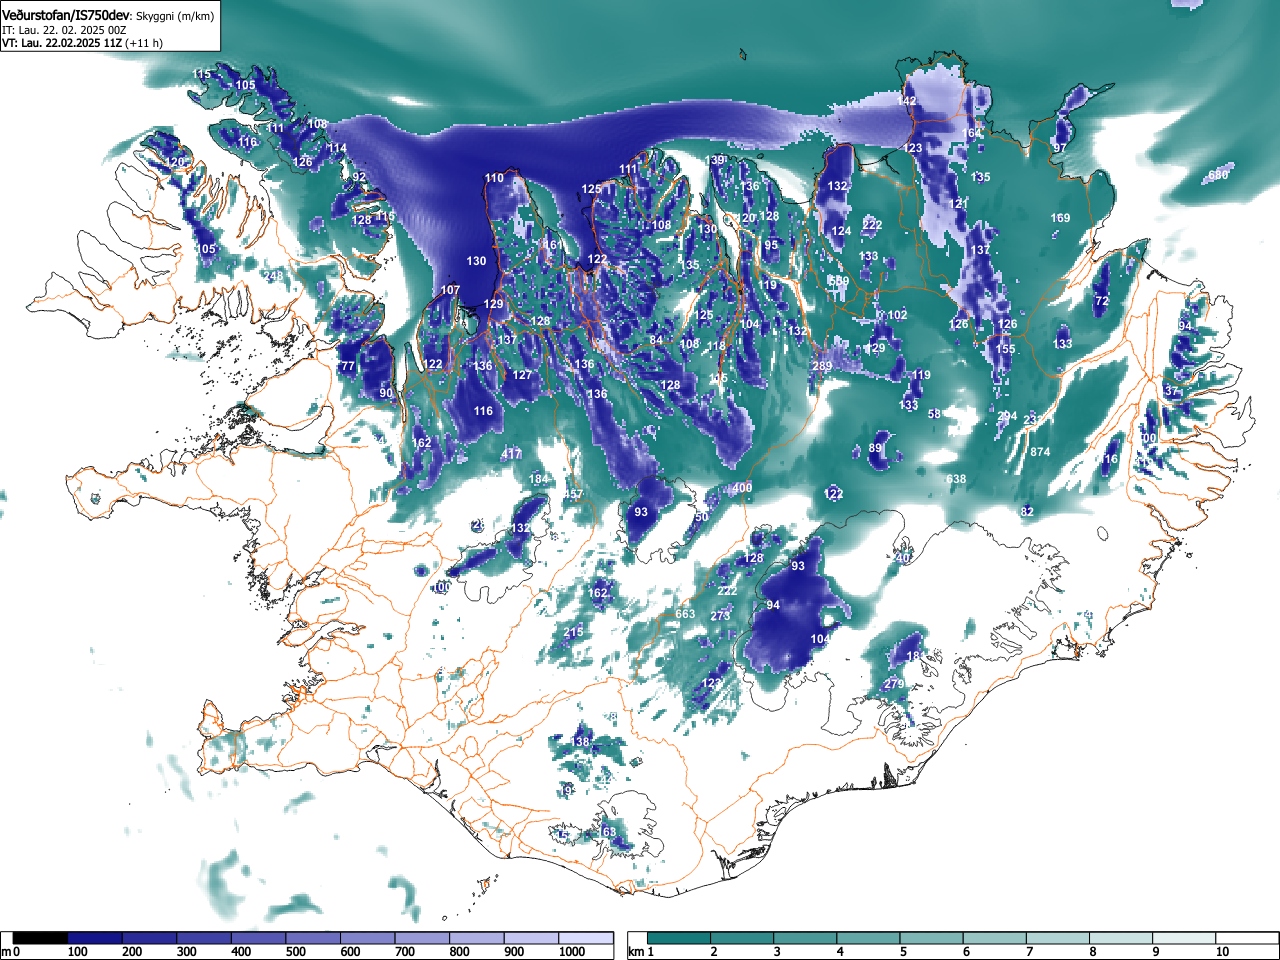Click the "777" value in the west

click(x=346, y=367)
